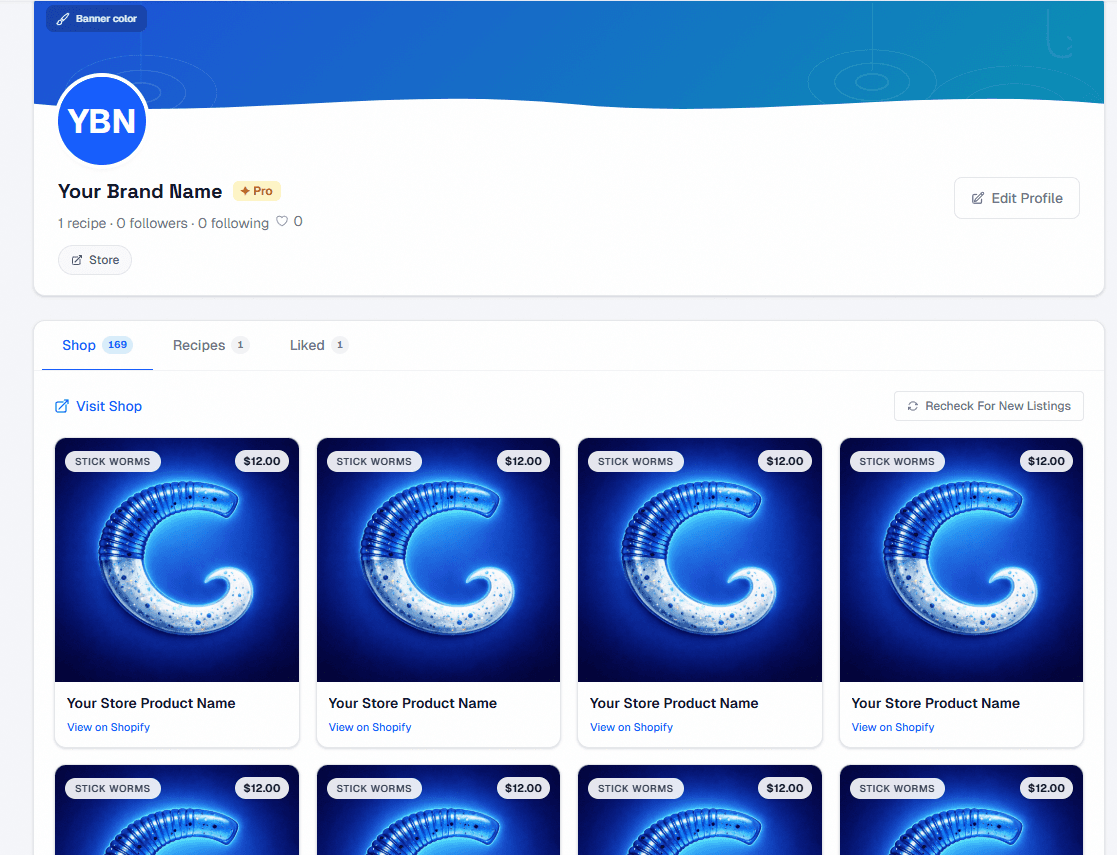
Task: Open the Liked tab
Action: [307, 345]
